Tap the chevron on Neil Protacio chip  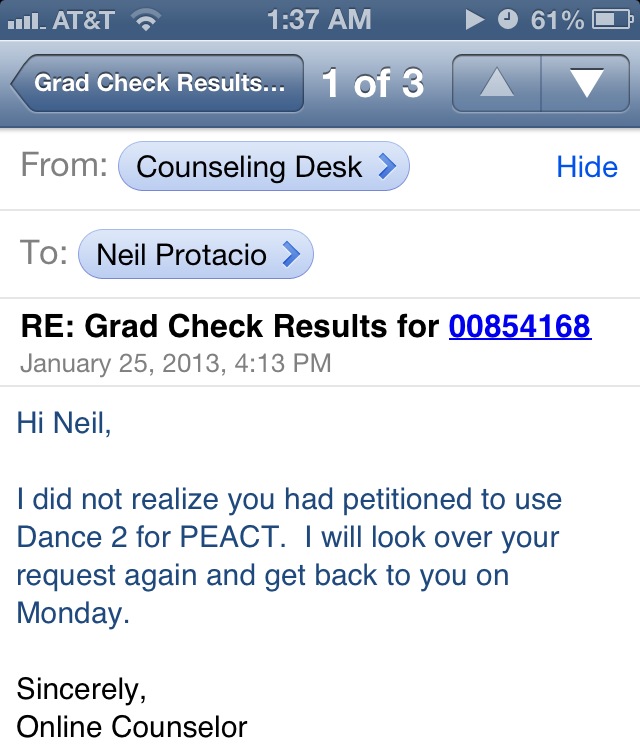tap(291, 254)
